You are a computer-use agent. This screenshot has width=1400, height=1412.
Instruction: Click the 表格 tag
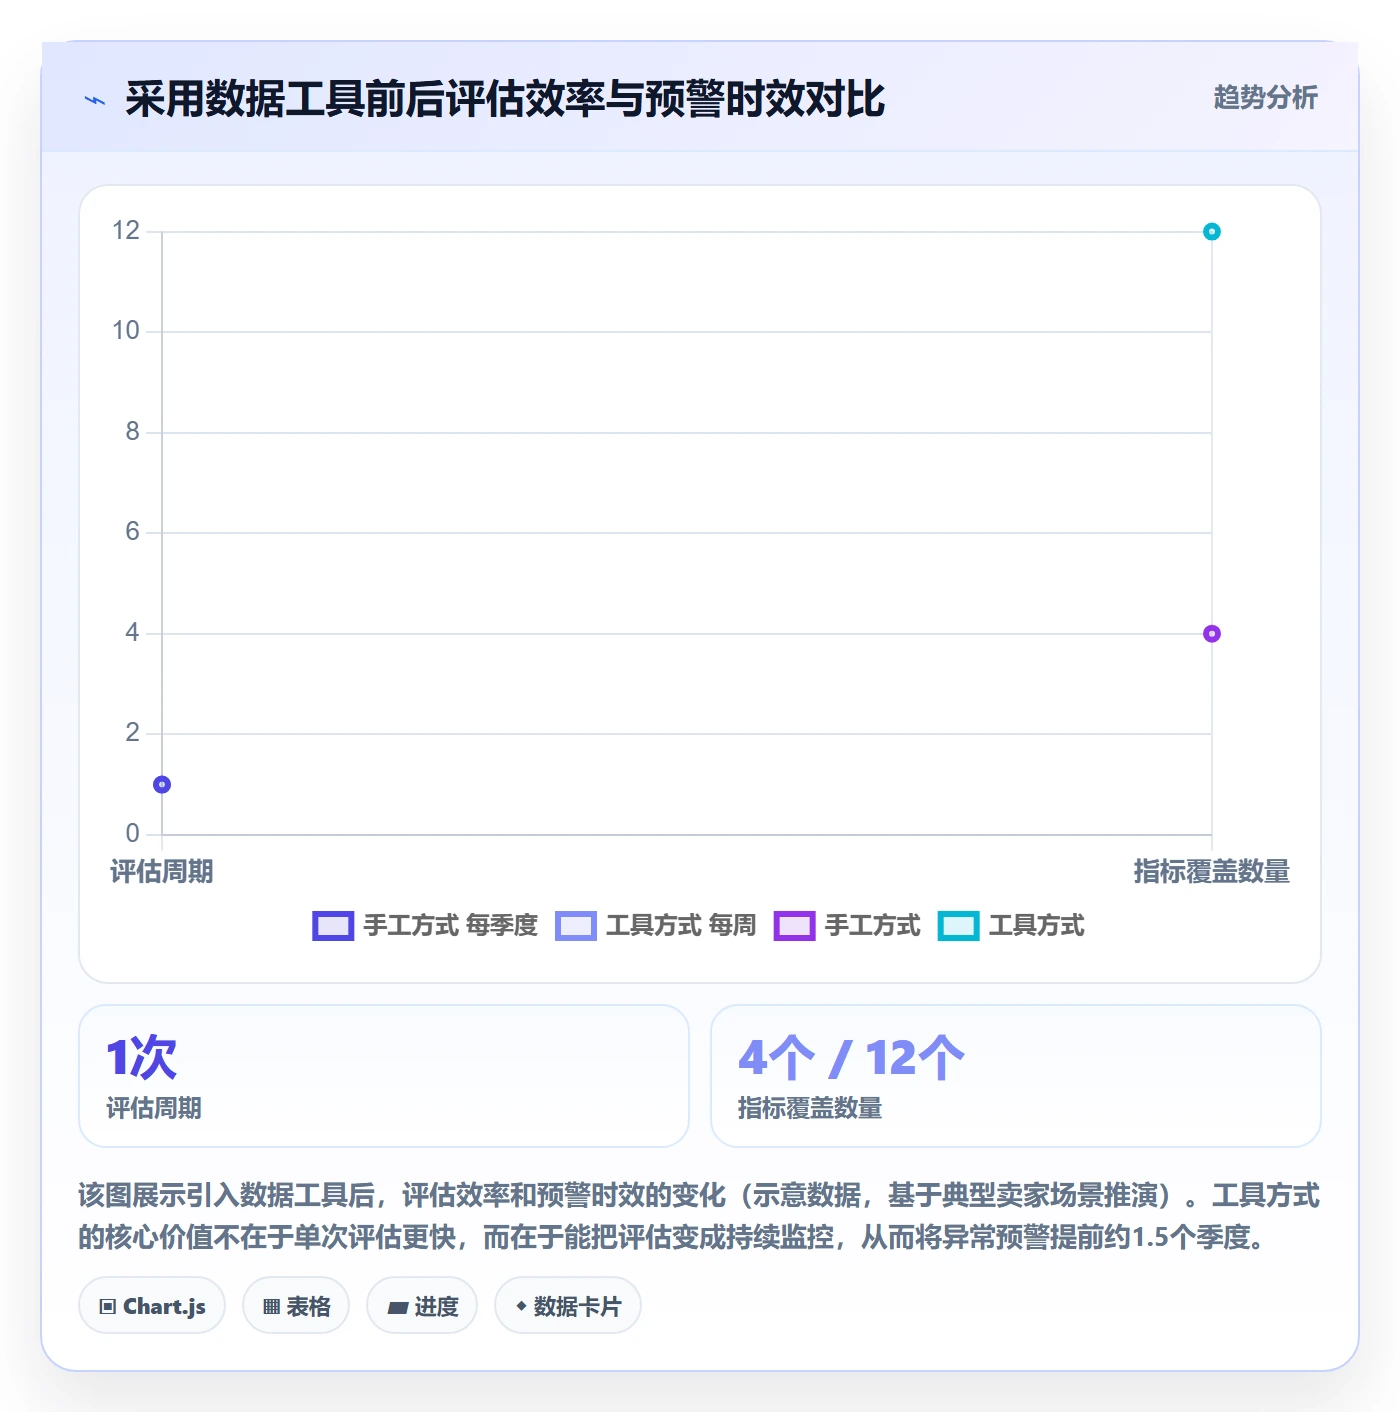(296, 1306)
